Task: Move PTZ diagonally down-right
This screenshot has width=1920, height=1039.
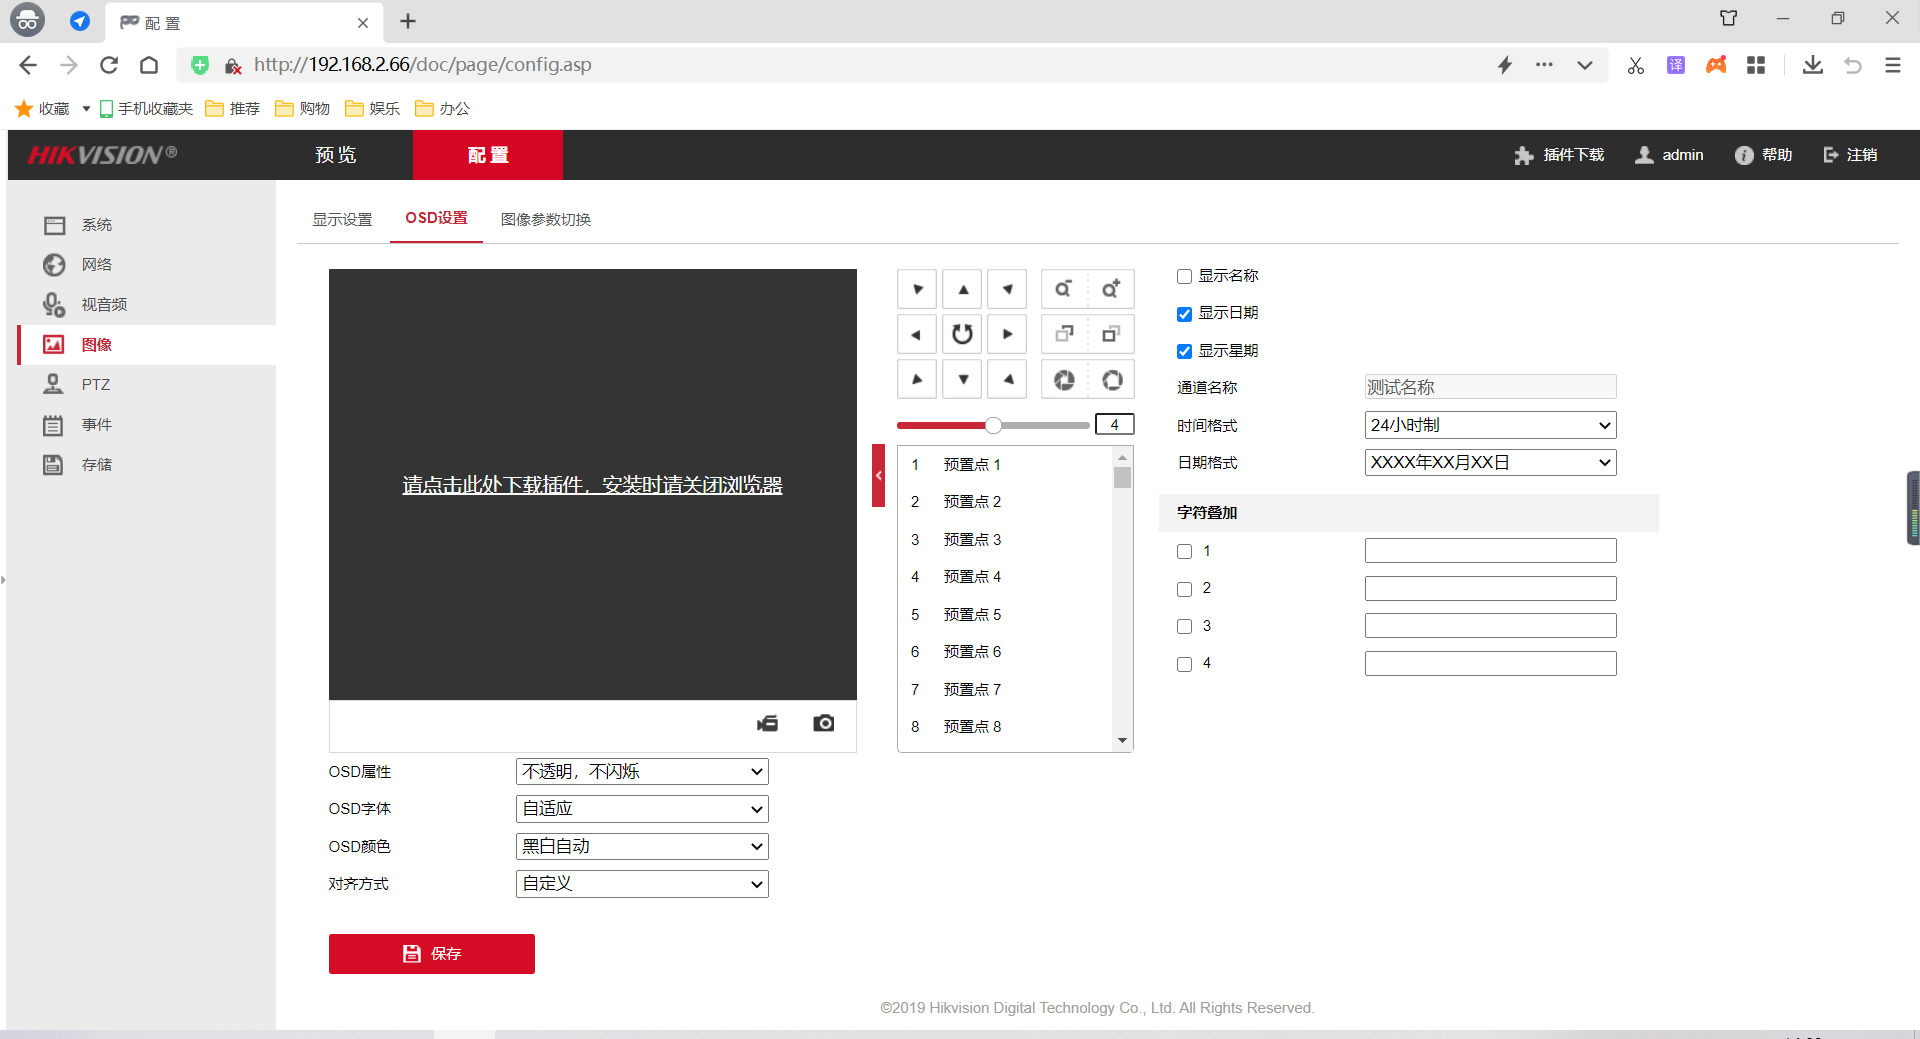Action: click(x=1007, y=379)
